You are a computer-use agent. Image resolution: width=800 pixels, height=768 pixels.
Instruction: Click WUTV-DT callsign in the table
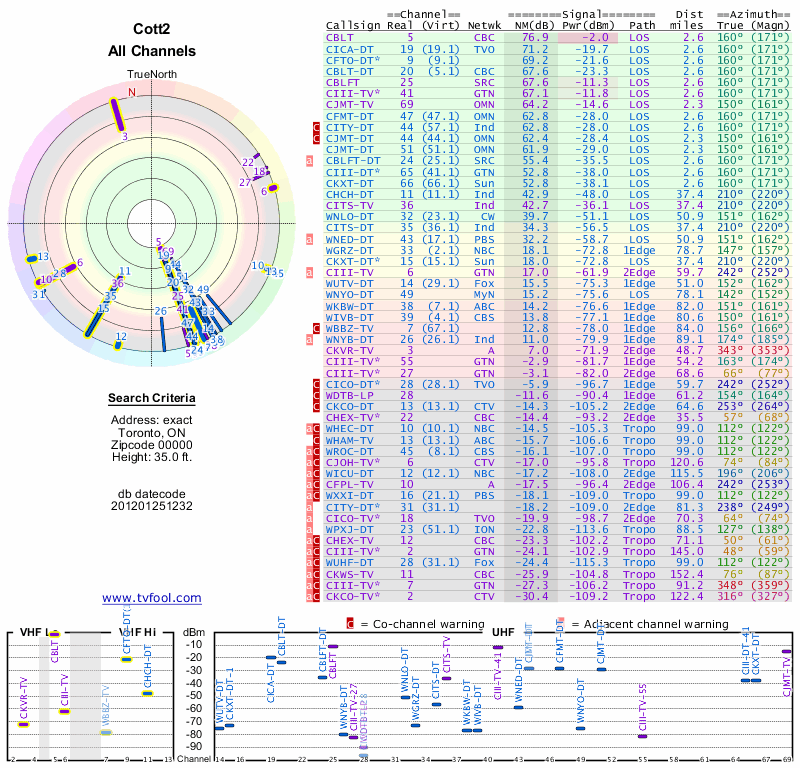point(350,283)
